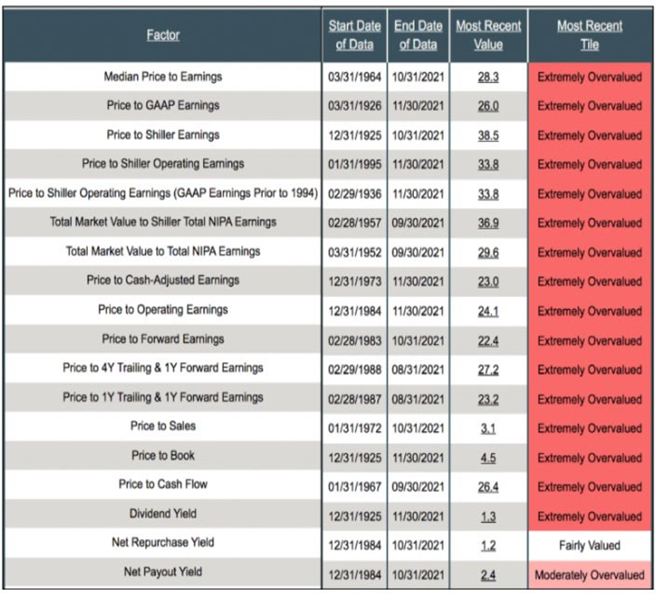
Task: Open the 38.5 value link
Action: coord(488,136)
